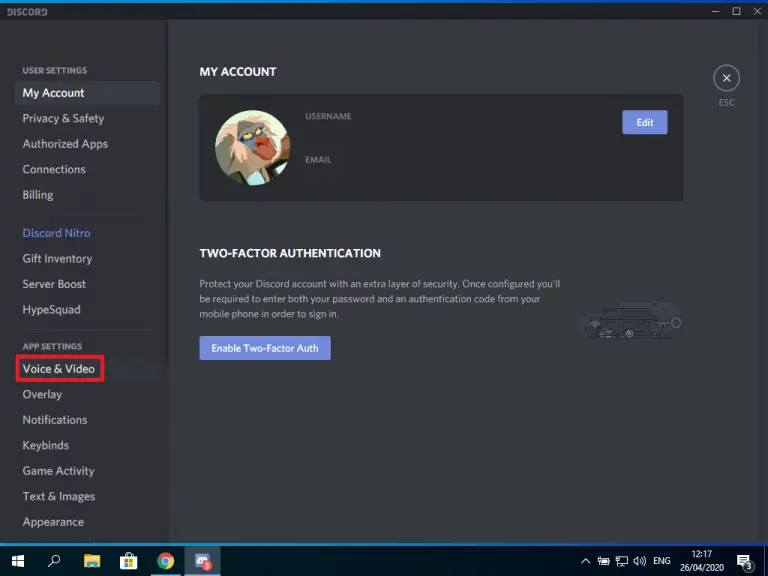Select Server Boost in the sidebar

(54, 284)
